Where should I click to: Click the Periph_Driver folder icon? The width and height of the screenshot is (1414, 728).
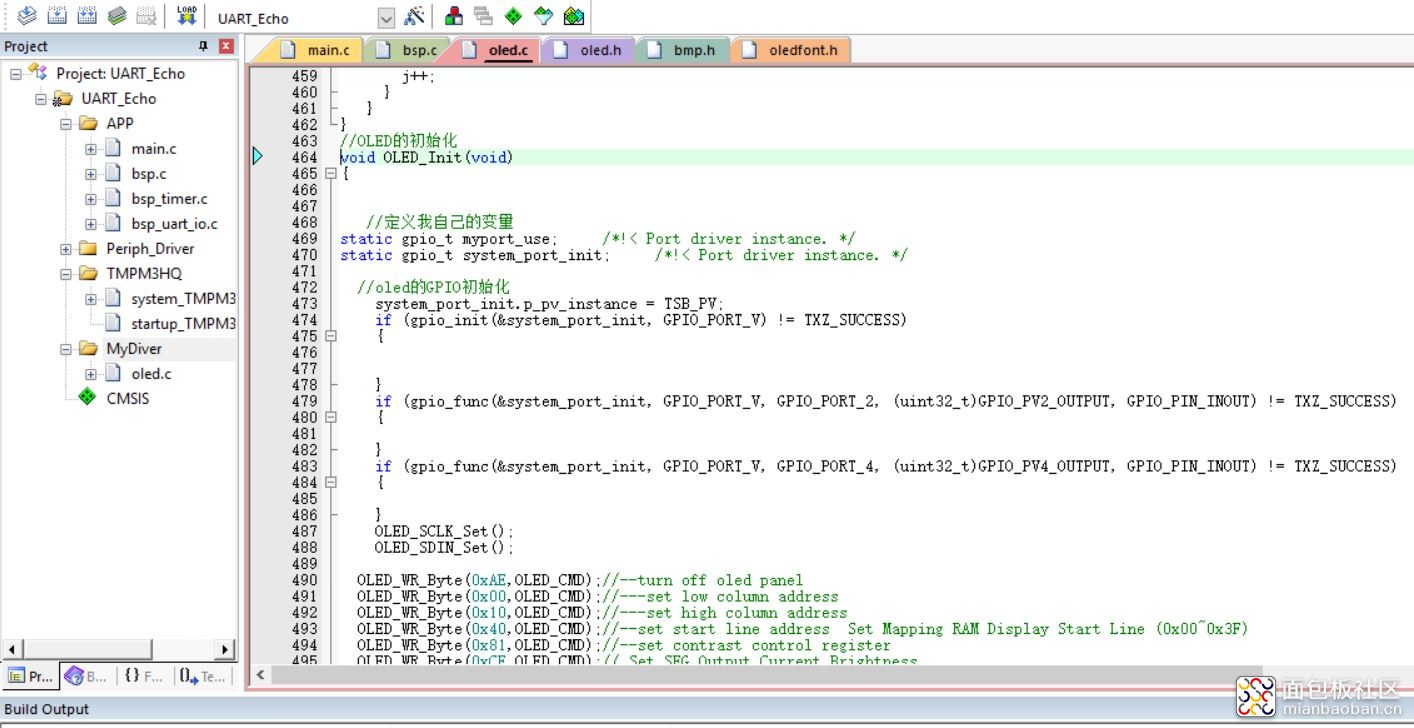click(88, 248)
